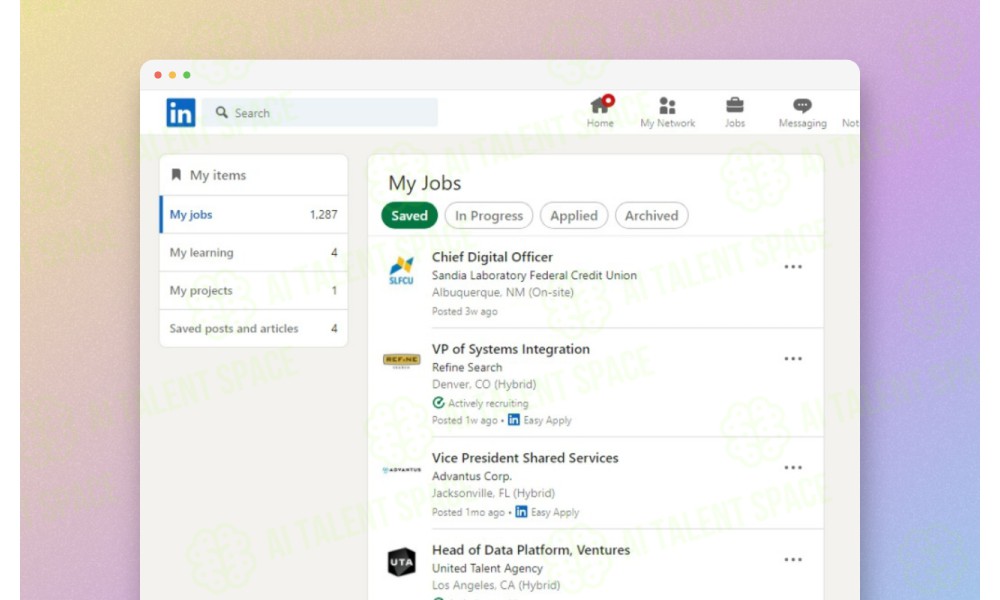Open more options for VP of Systems Integration
Viewport: 1000px width, 600px height.
pos(793,358)
